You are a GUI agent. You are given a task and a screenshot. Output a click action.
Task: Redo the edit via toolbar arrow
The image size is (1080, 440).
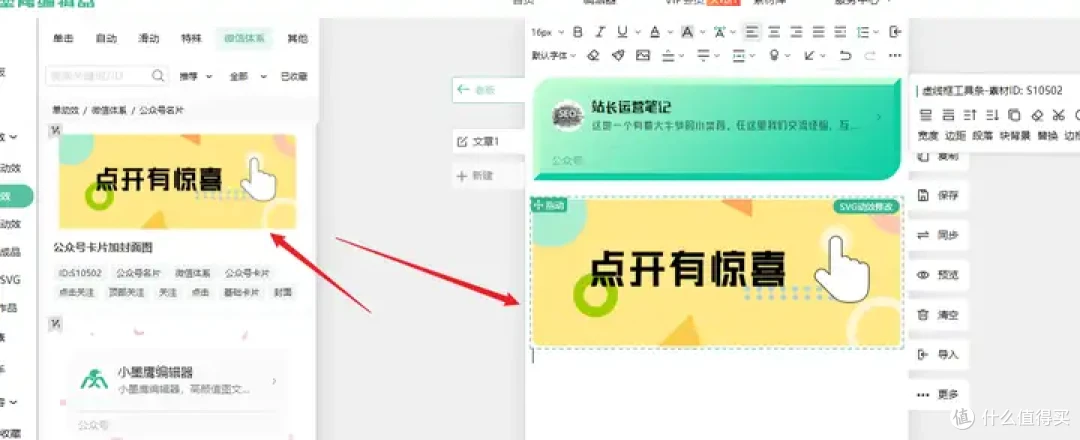pyautogui.click(x=870, y=55)
